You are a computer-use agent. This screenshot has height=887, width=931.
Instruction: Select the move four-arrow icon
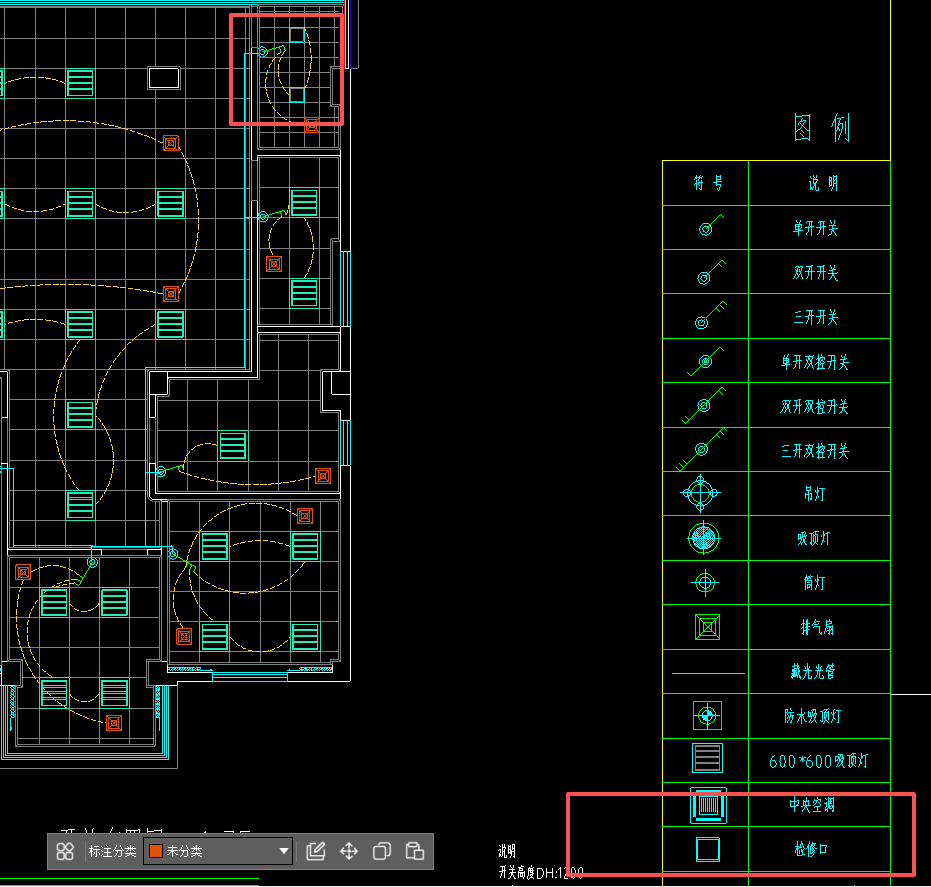(349, 851)
